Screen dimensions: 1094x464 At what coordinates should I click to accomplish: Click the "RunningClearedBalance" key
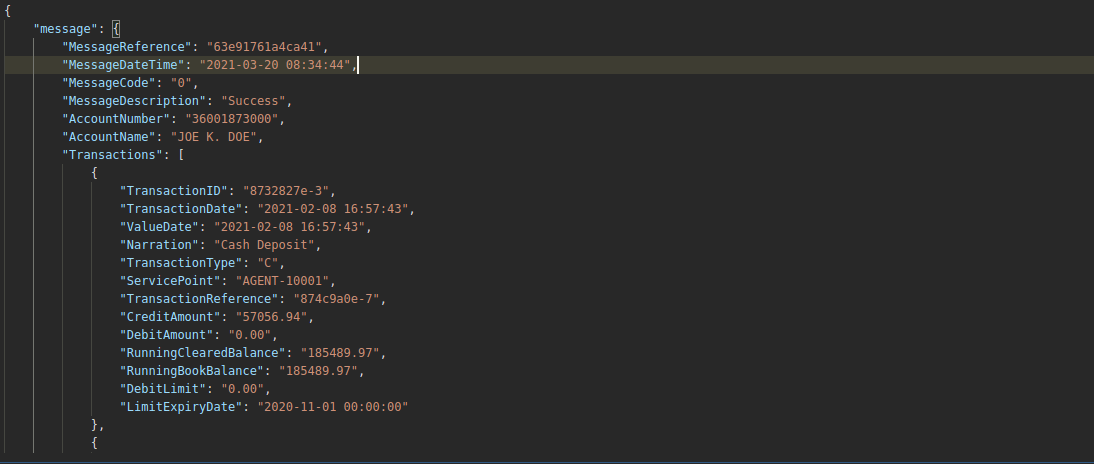coord(202,354)
